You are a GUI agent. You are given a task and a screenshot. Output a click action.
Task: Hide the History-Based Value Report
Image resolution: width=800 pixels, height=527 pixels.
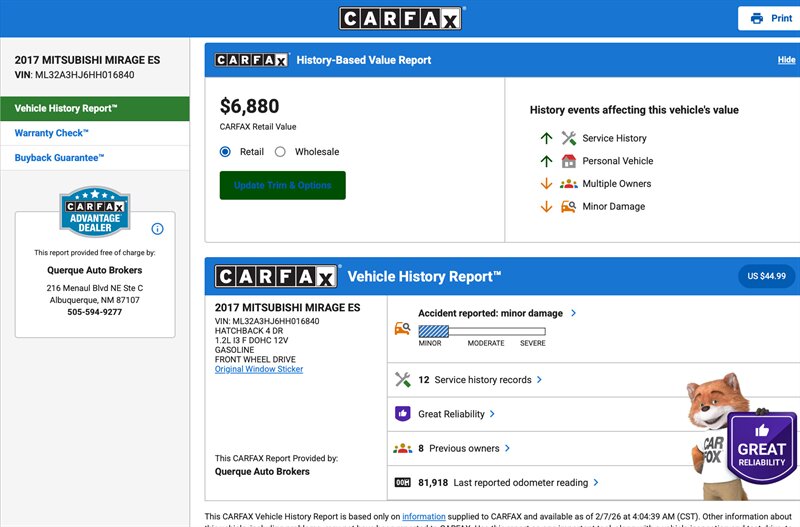pyautogui.click(x=786, y=60)
